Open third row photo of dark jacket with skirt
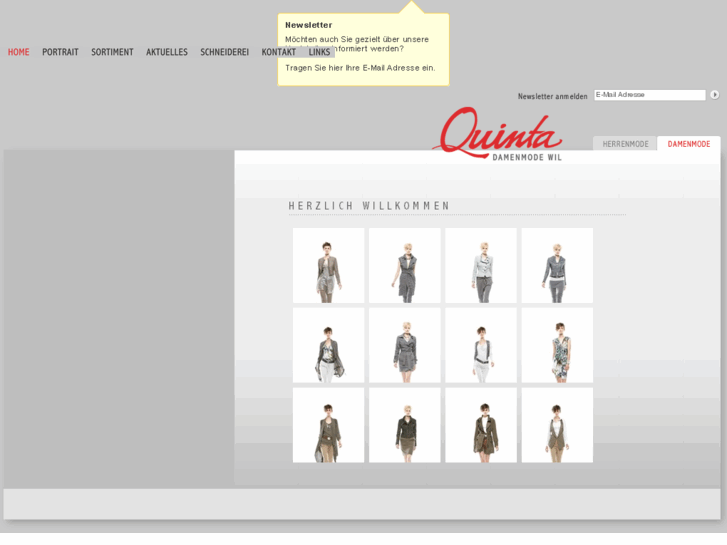Screen dimensions: 727x545 (405, 425)
